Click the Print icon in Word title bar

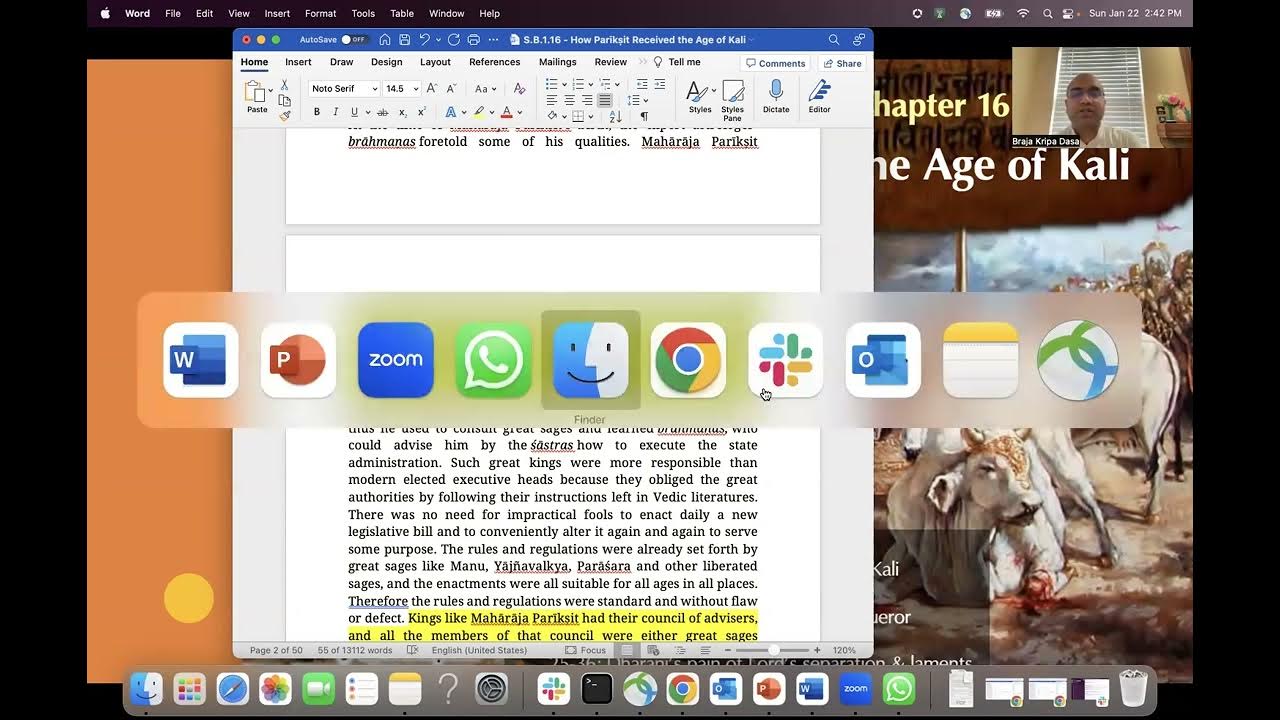tap(474, 40)
